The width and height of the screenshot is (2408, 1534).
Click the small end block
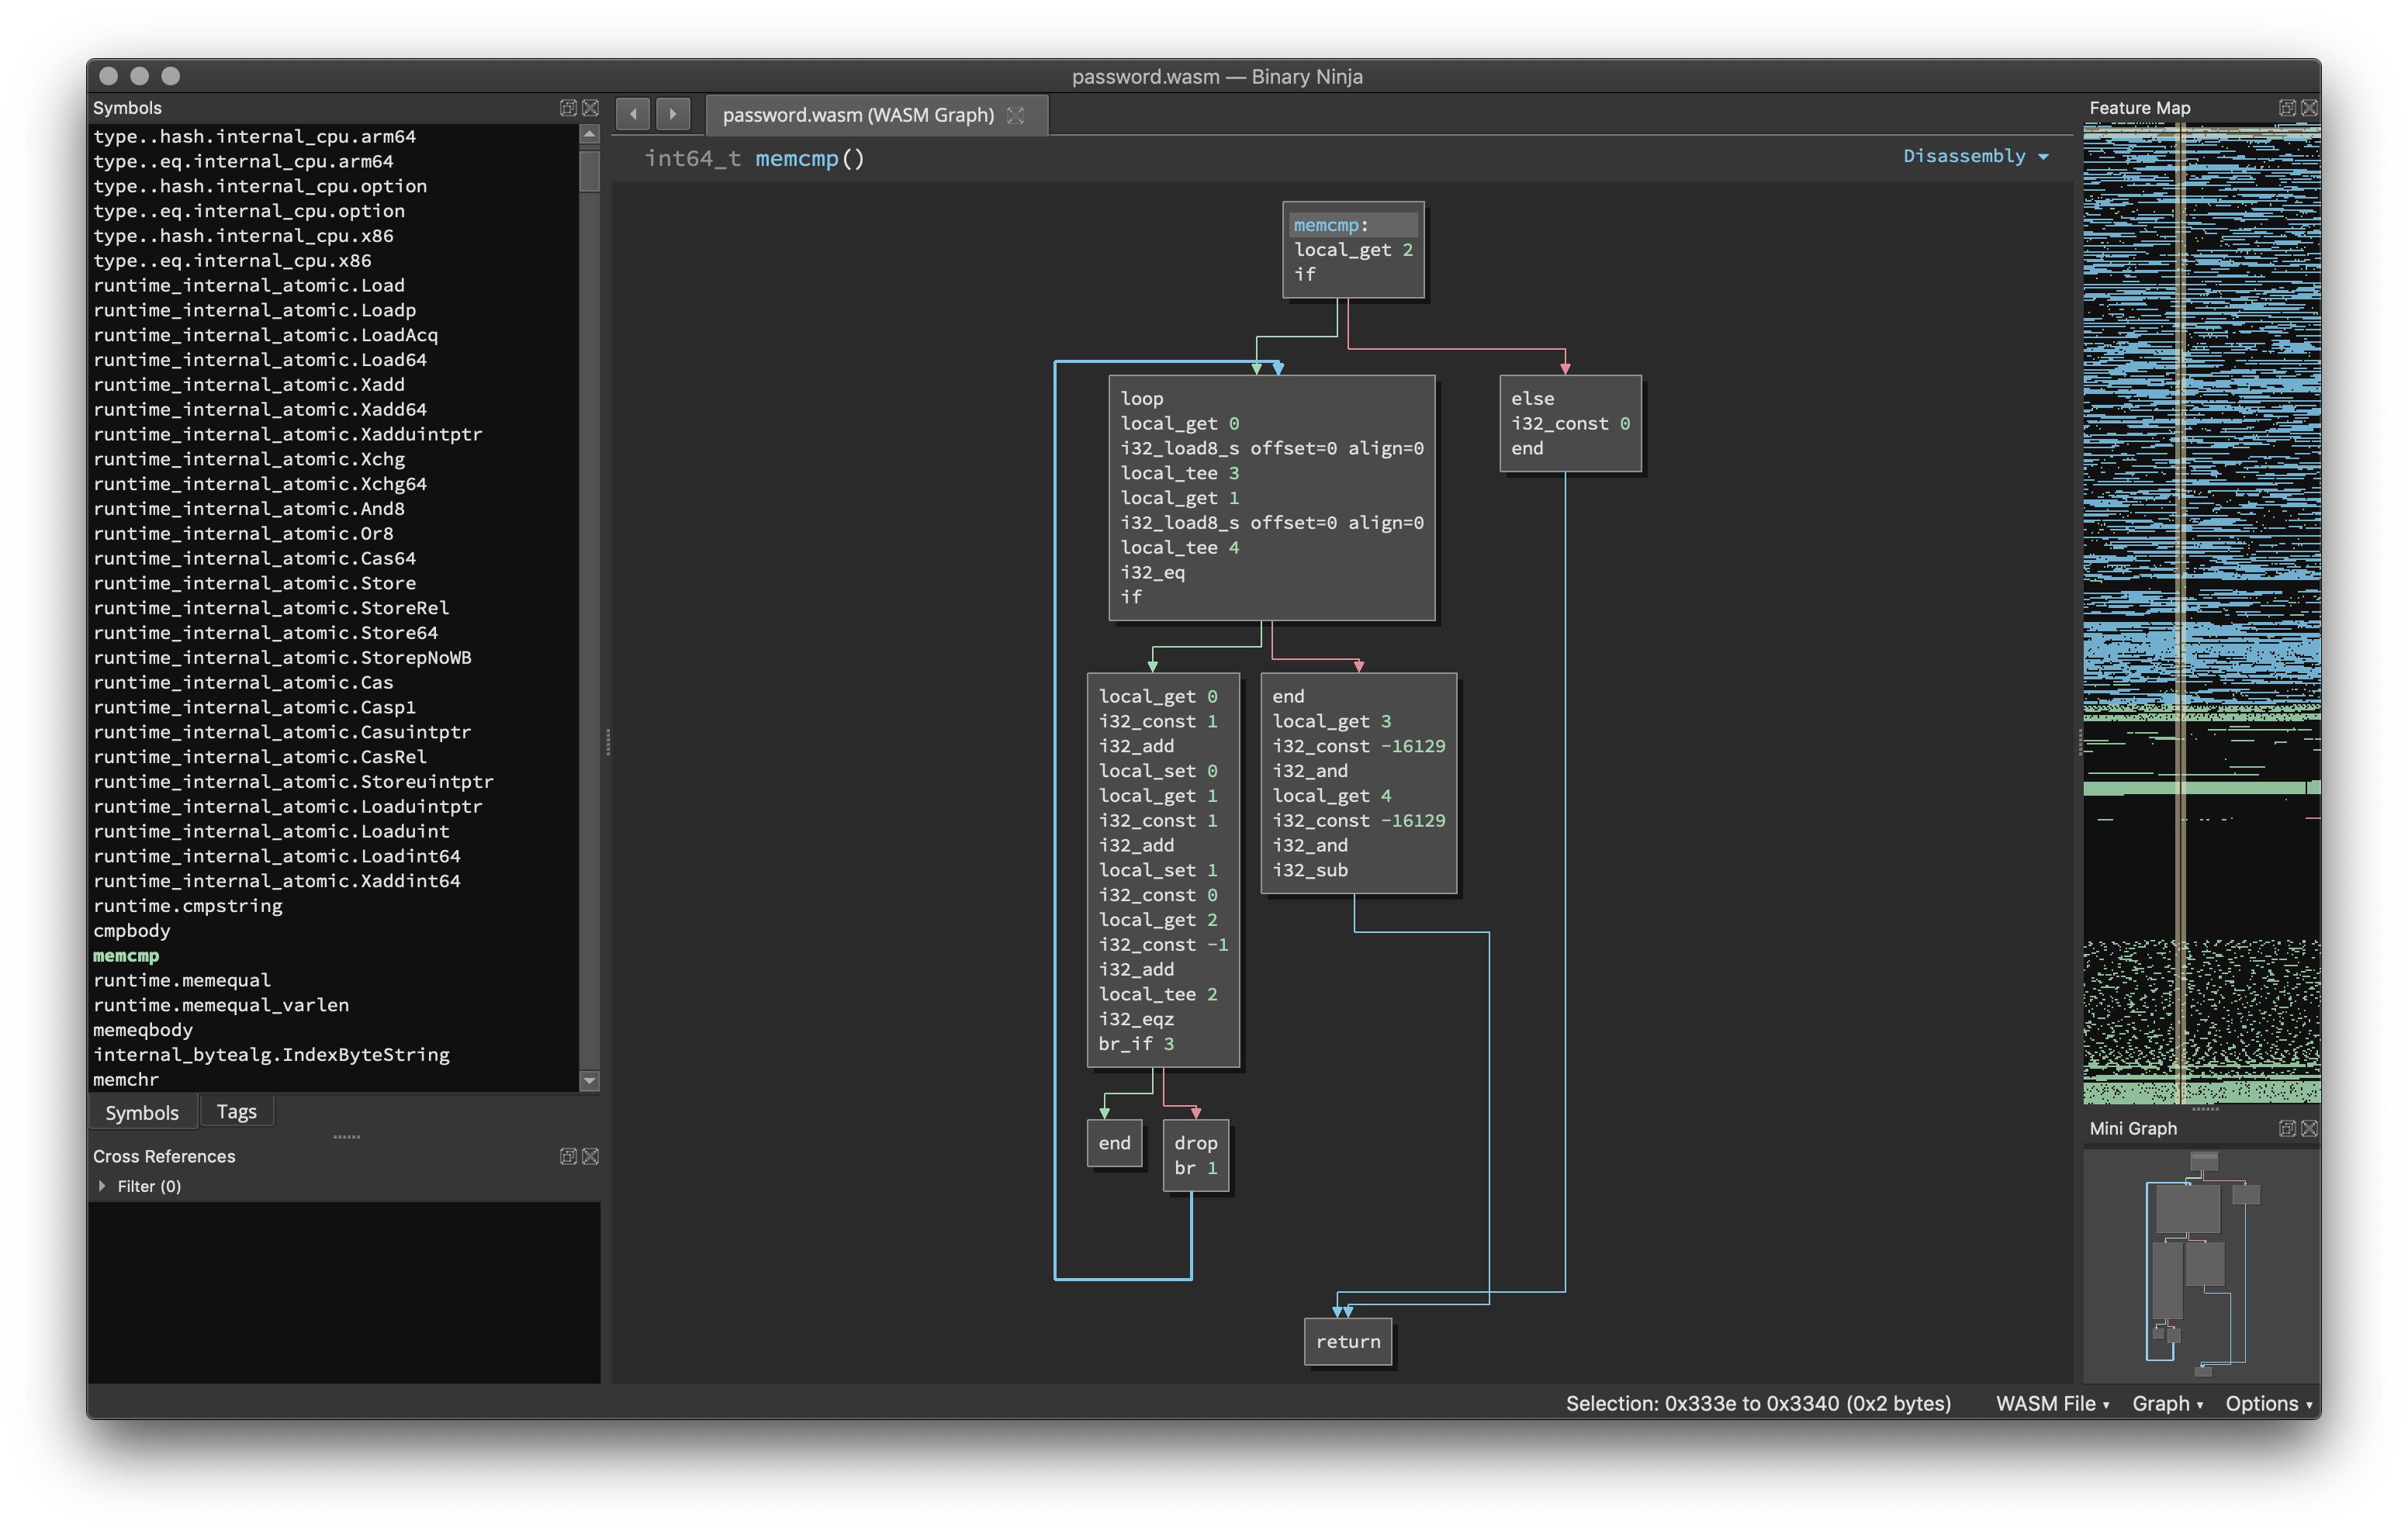pos(1114,1142)
